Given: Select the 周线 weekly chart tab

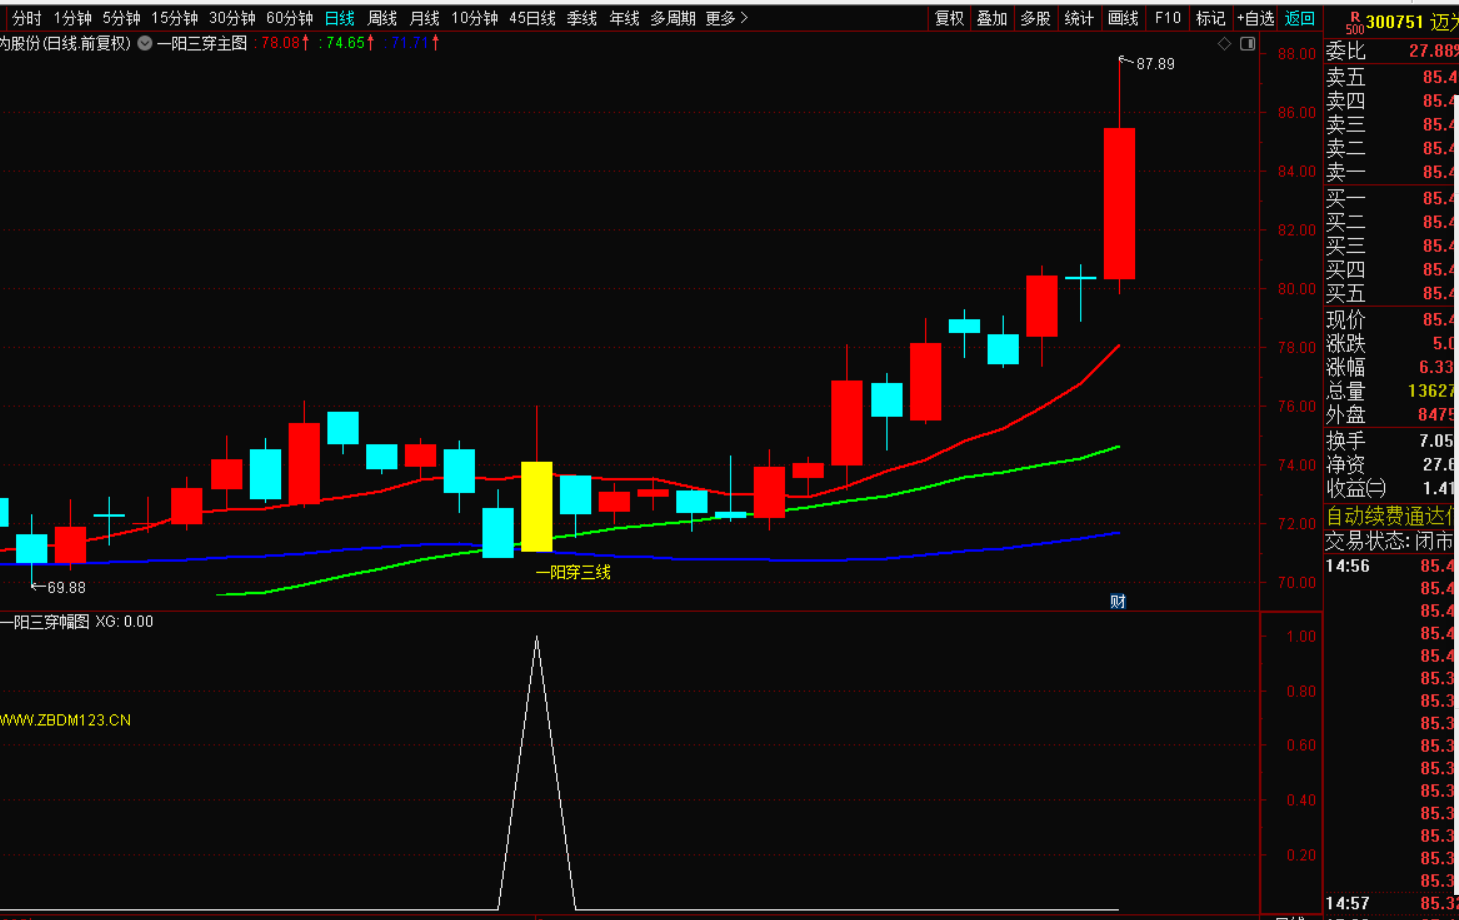Looking at the screenshot, I should [x=382, y=18].
